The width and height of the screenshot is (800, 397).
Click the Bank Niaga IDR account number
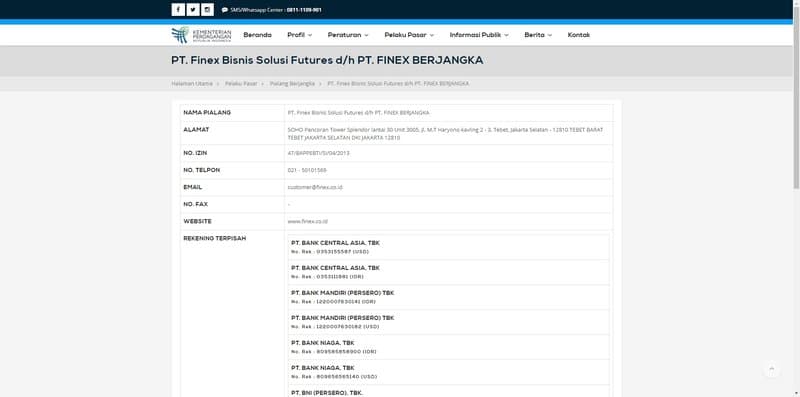[x=334, y=352]
